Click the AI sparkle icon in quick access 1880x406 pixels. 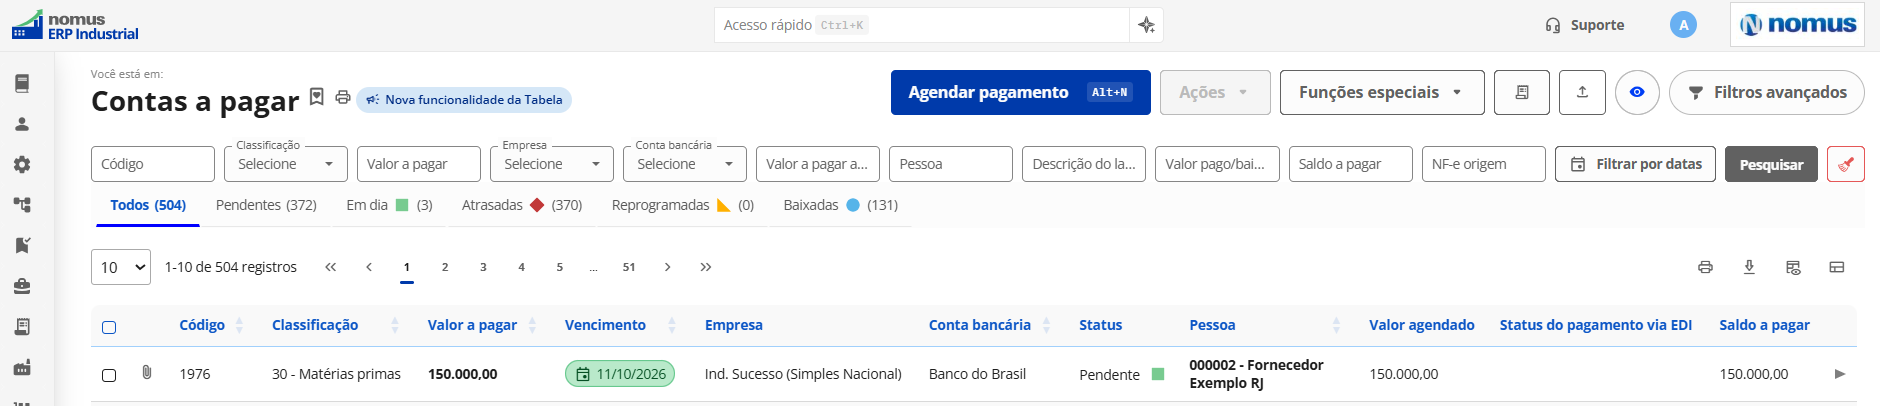(x=1146, y=25)
